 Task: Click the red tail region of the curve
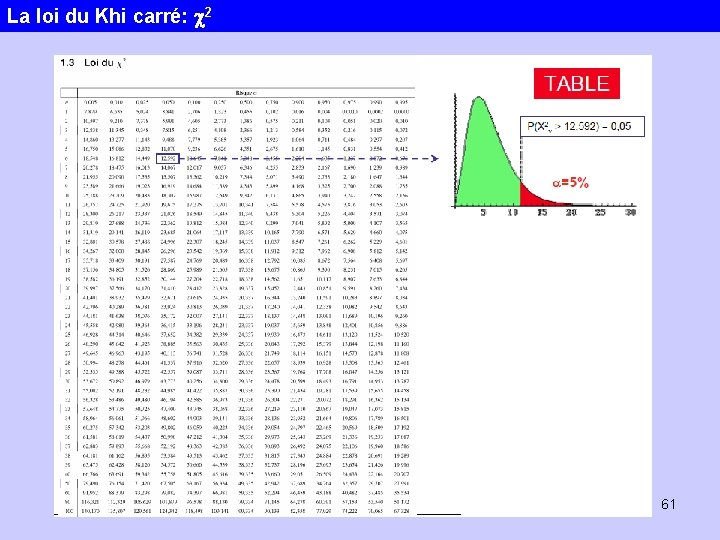[x=533, y=196]
